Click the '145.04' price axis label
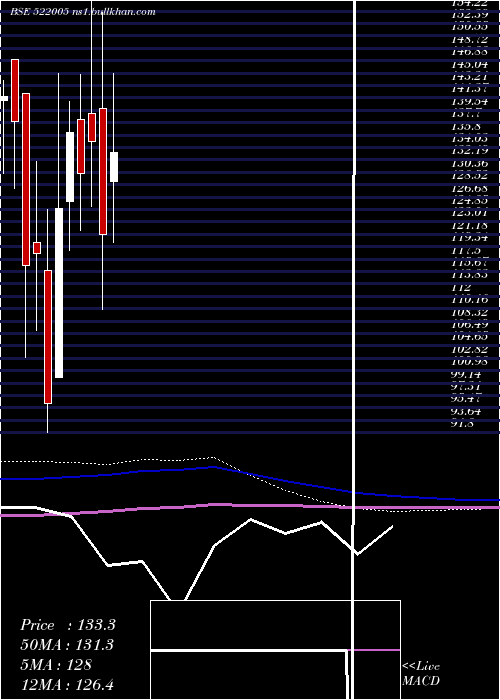This screenshot has width=500, height=700. [x=469, y=65]
